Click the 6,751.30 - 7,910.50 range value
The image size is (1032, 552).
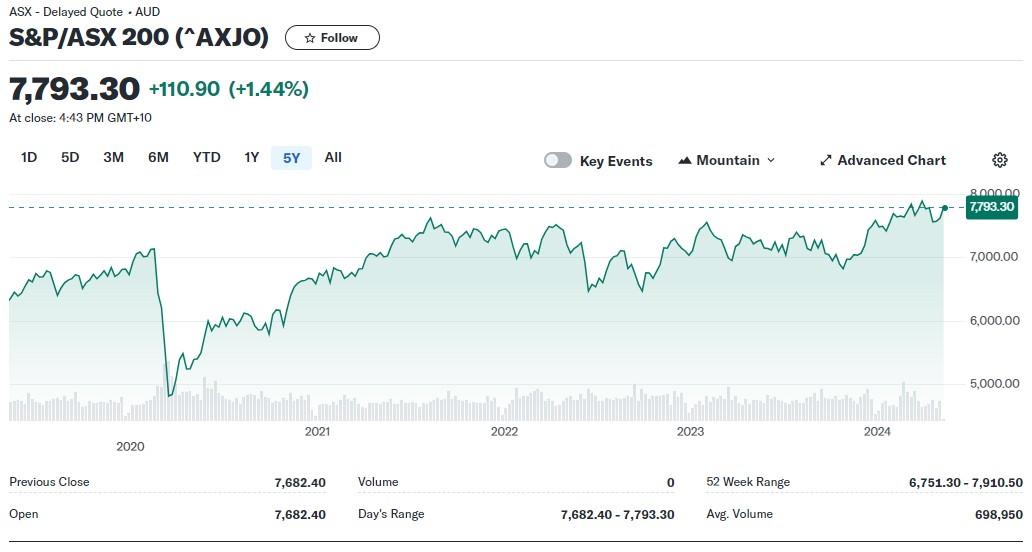[966, 482]
